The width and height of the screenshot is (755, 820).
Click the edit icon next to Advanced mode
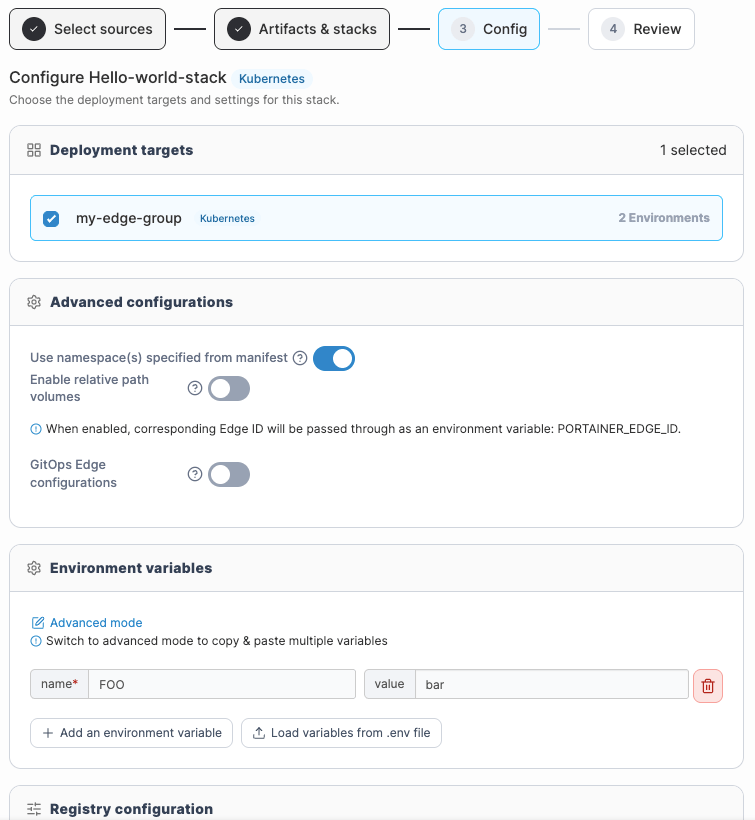38,623
